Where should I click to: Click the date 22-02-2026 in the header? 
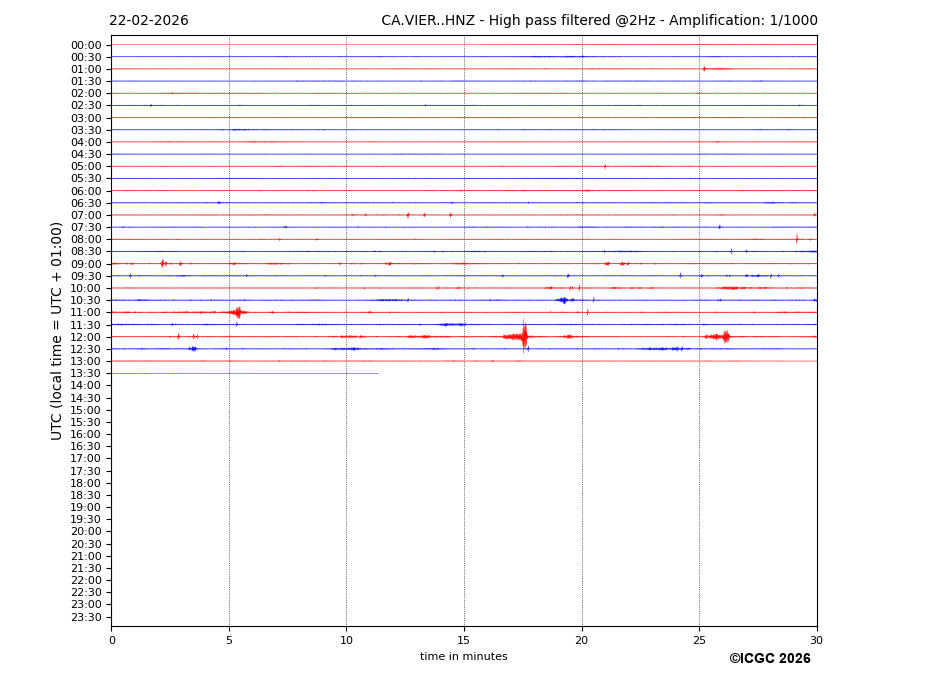[148, 21]
